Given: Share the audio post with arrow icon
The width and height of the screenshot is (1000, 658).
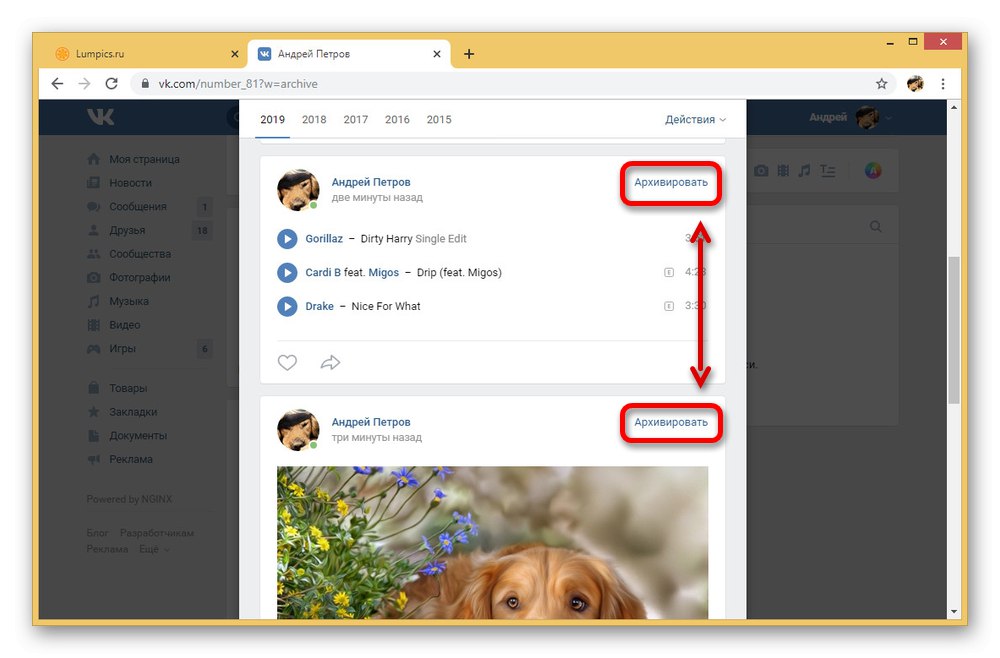Looking at the screenshot, I should pos(330,363).
